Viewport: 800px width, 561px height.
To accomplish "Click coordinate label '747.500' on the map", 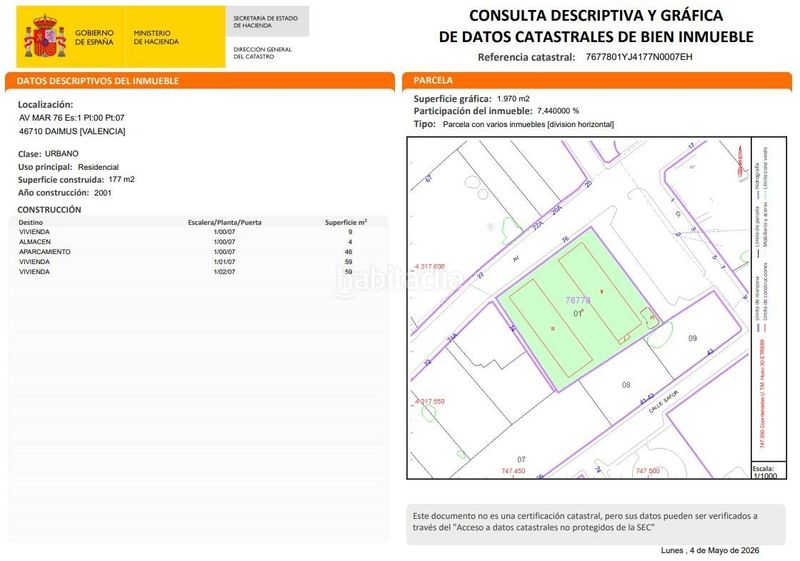I will point(647,471).
